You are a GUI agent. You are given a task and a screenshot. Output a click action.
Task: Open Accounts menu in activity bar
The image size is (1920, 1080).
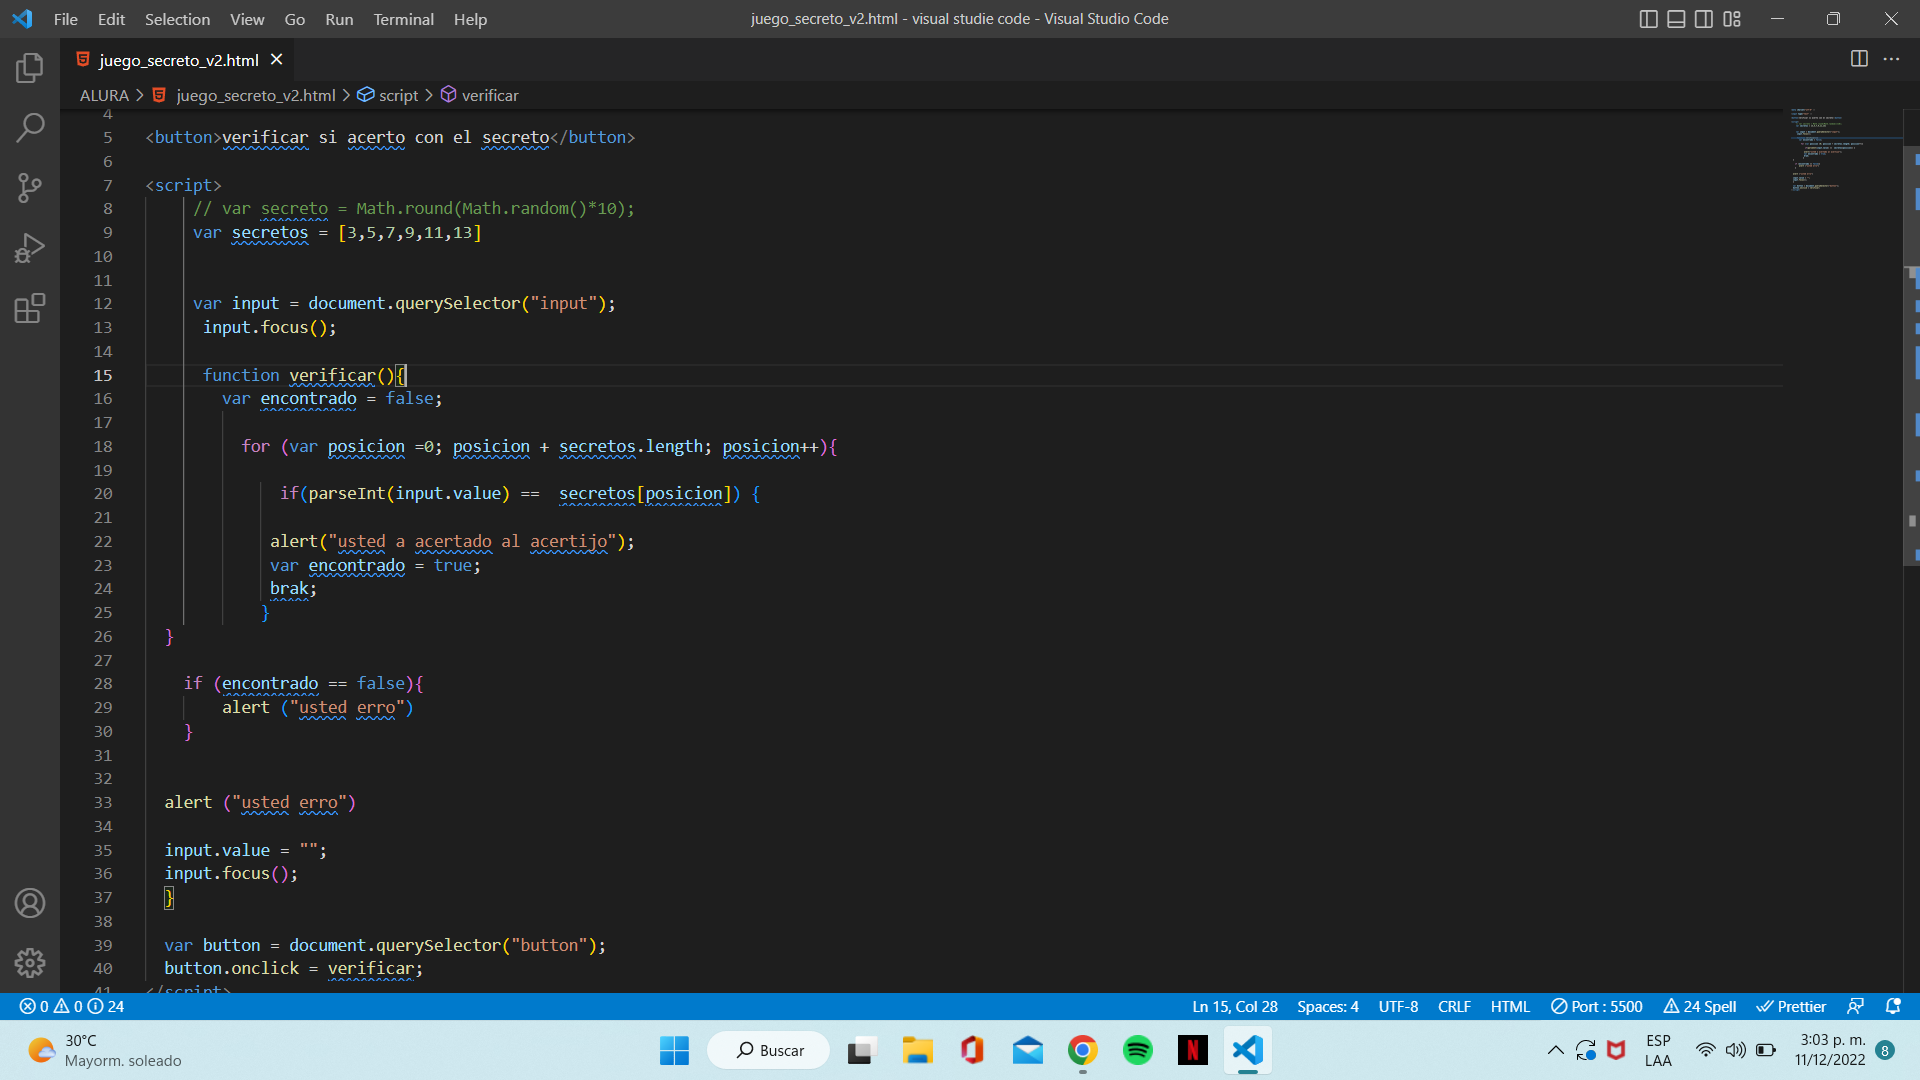click(x=30, y=903)
